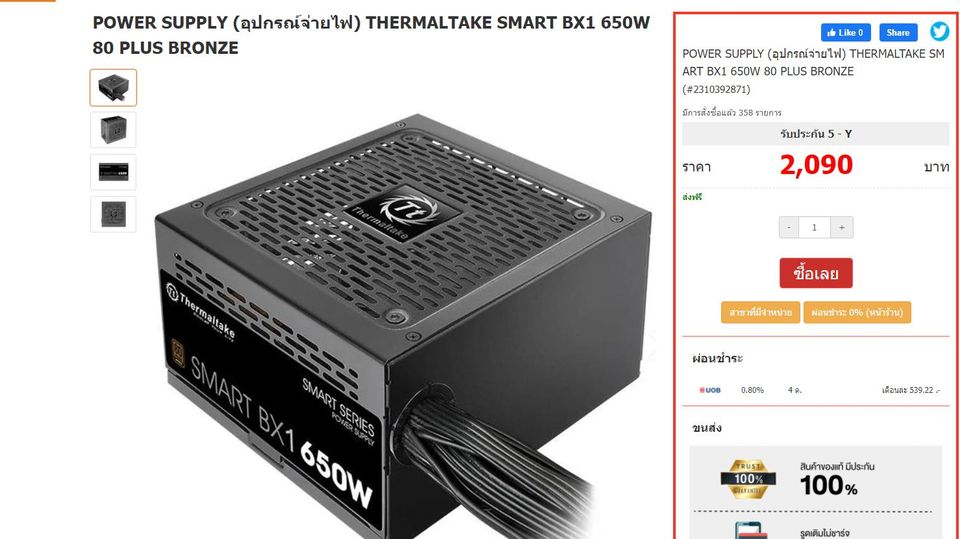
Task: Click the product title heading
Action: pyautogui.click(x=371, y=35)
